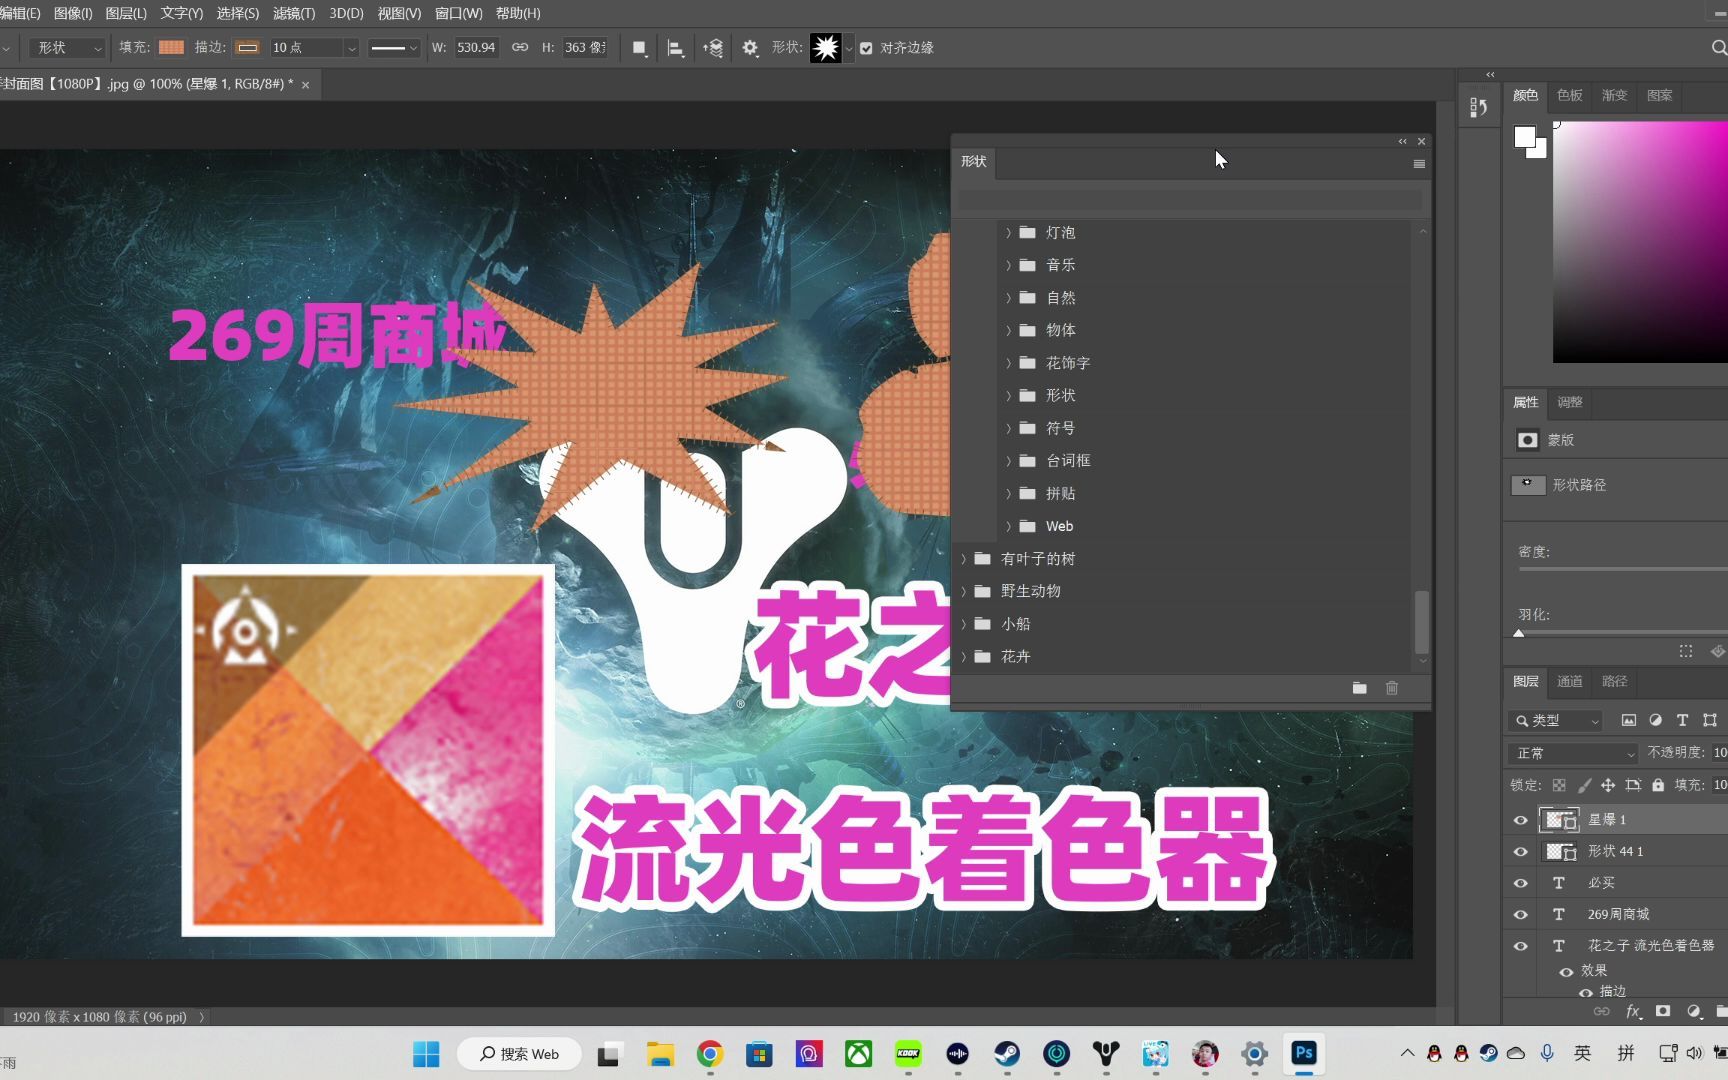The height and width of the screenshot is (1080, 1728).
Task: Expand the 花饰字 shape folder
Action: coord(1008,363)
